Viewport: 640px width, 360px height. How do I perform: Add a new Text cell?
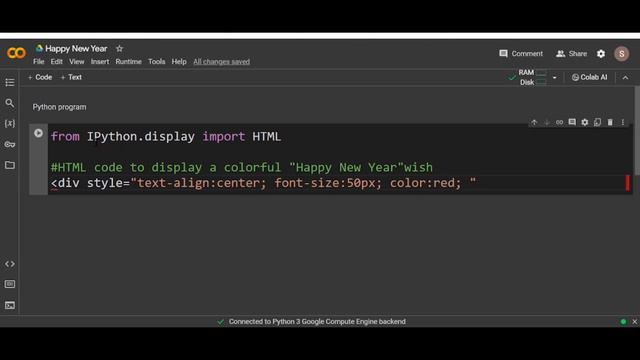click(x=71, y=77)
